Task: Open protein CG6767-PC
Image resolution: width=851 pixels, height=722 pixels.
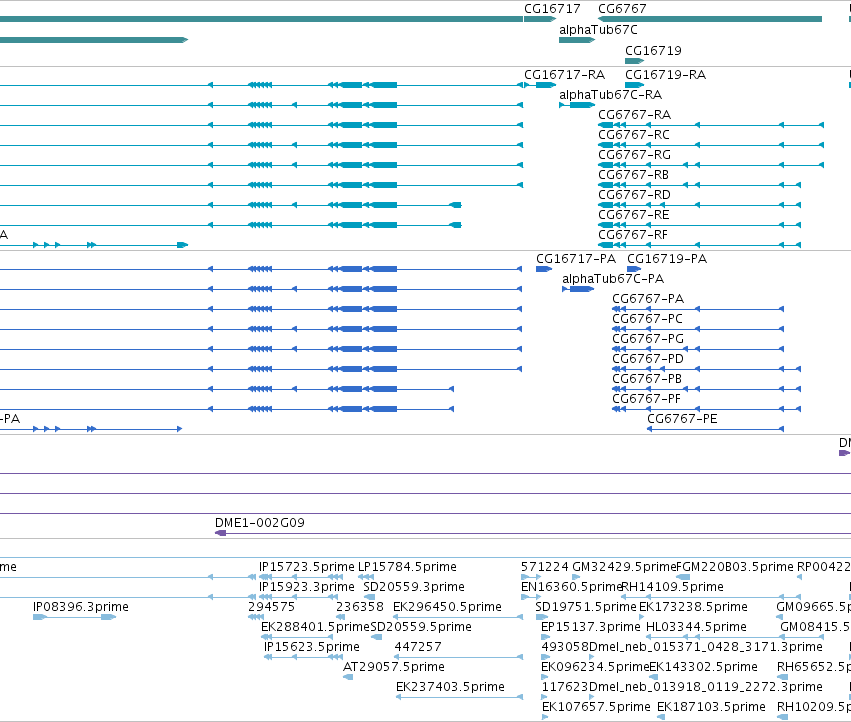Action: (647, 319)
